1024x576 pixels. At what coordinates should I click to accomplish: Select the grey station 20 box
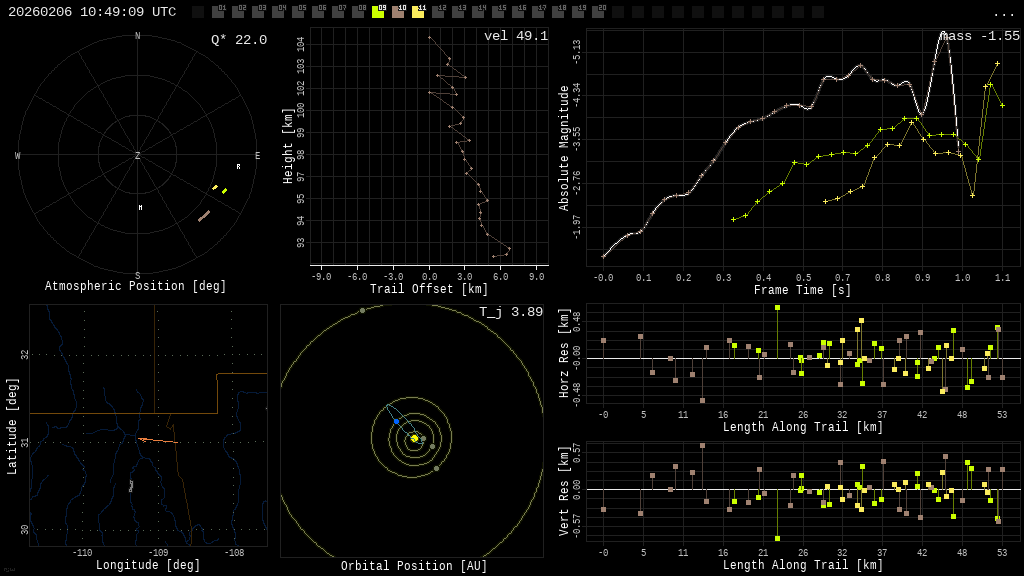(x=598, y=12)
